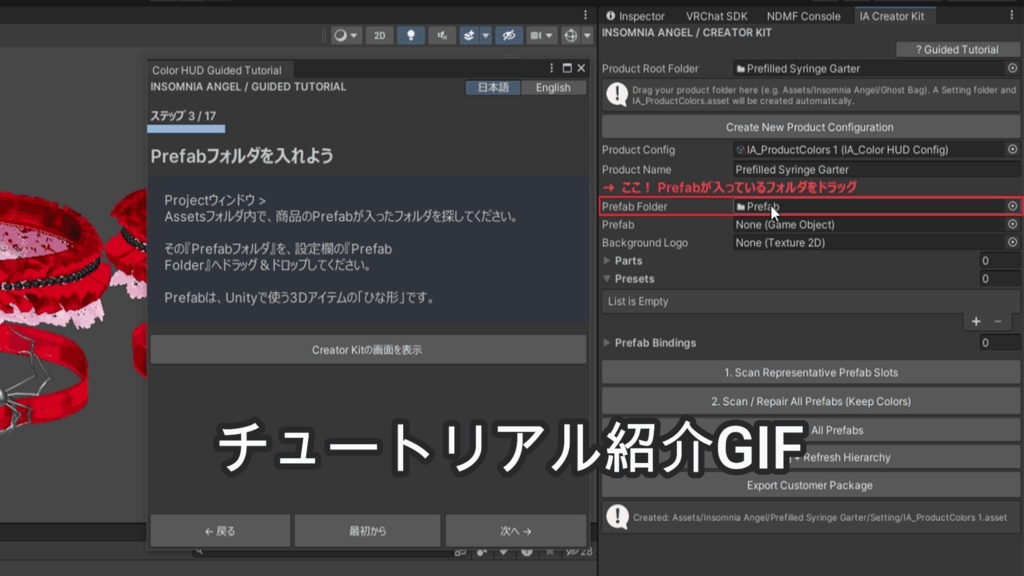This screenshot has height=576, width=1024.
Task: Open Scene view three-dot options menu
Action: click(x=585, y=15)
